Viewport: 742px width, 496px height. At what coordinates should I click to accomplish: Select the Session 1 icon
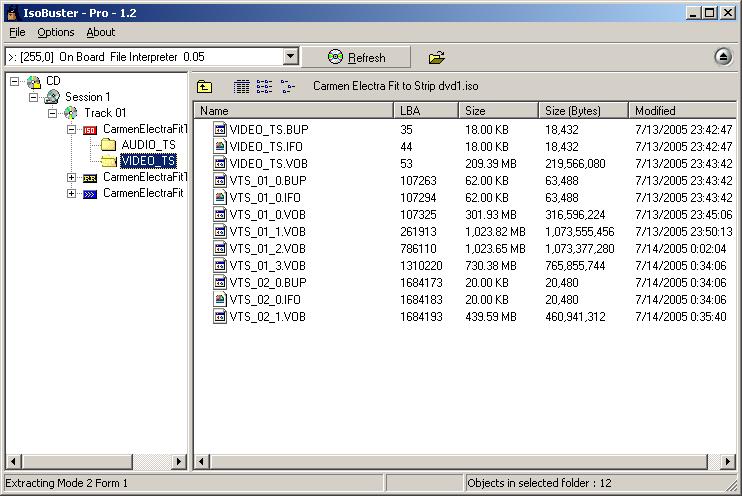coord(52,97)
